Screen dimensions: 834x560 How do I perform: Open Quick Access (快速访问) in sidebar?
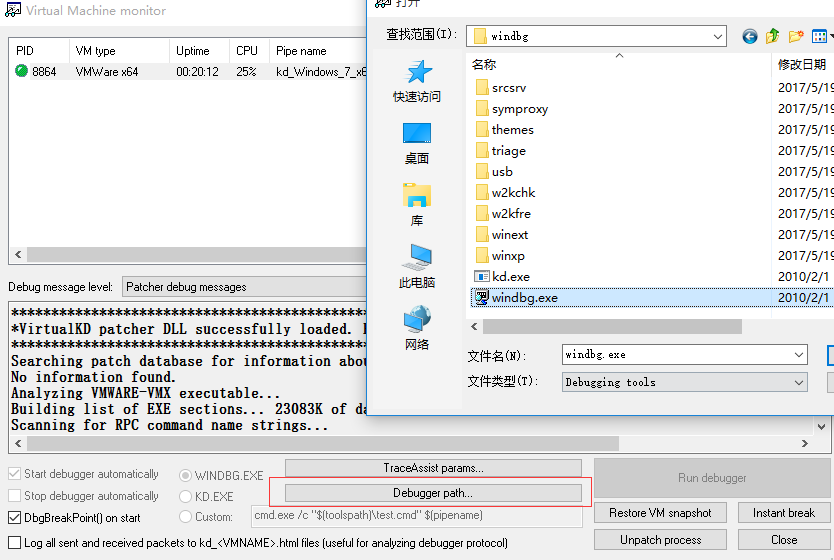[416, 81]
